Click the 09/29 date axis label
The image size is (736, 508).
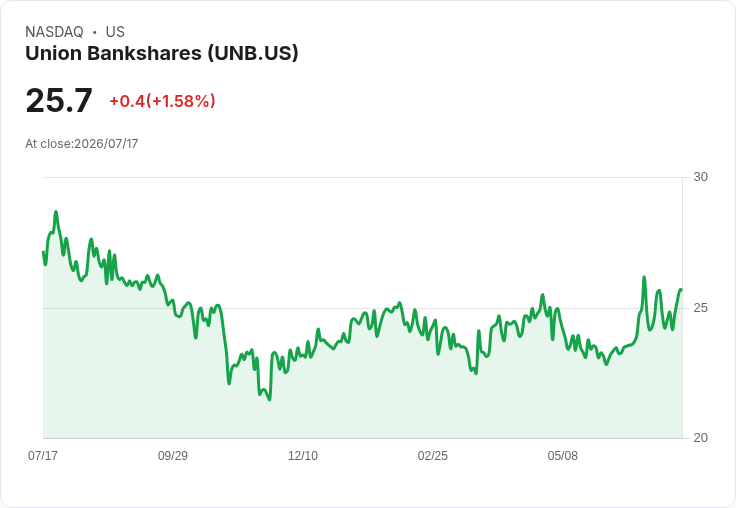point(173,455)
